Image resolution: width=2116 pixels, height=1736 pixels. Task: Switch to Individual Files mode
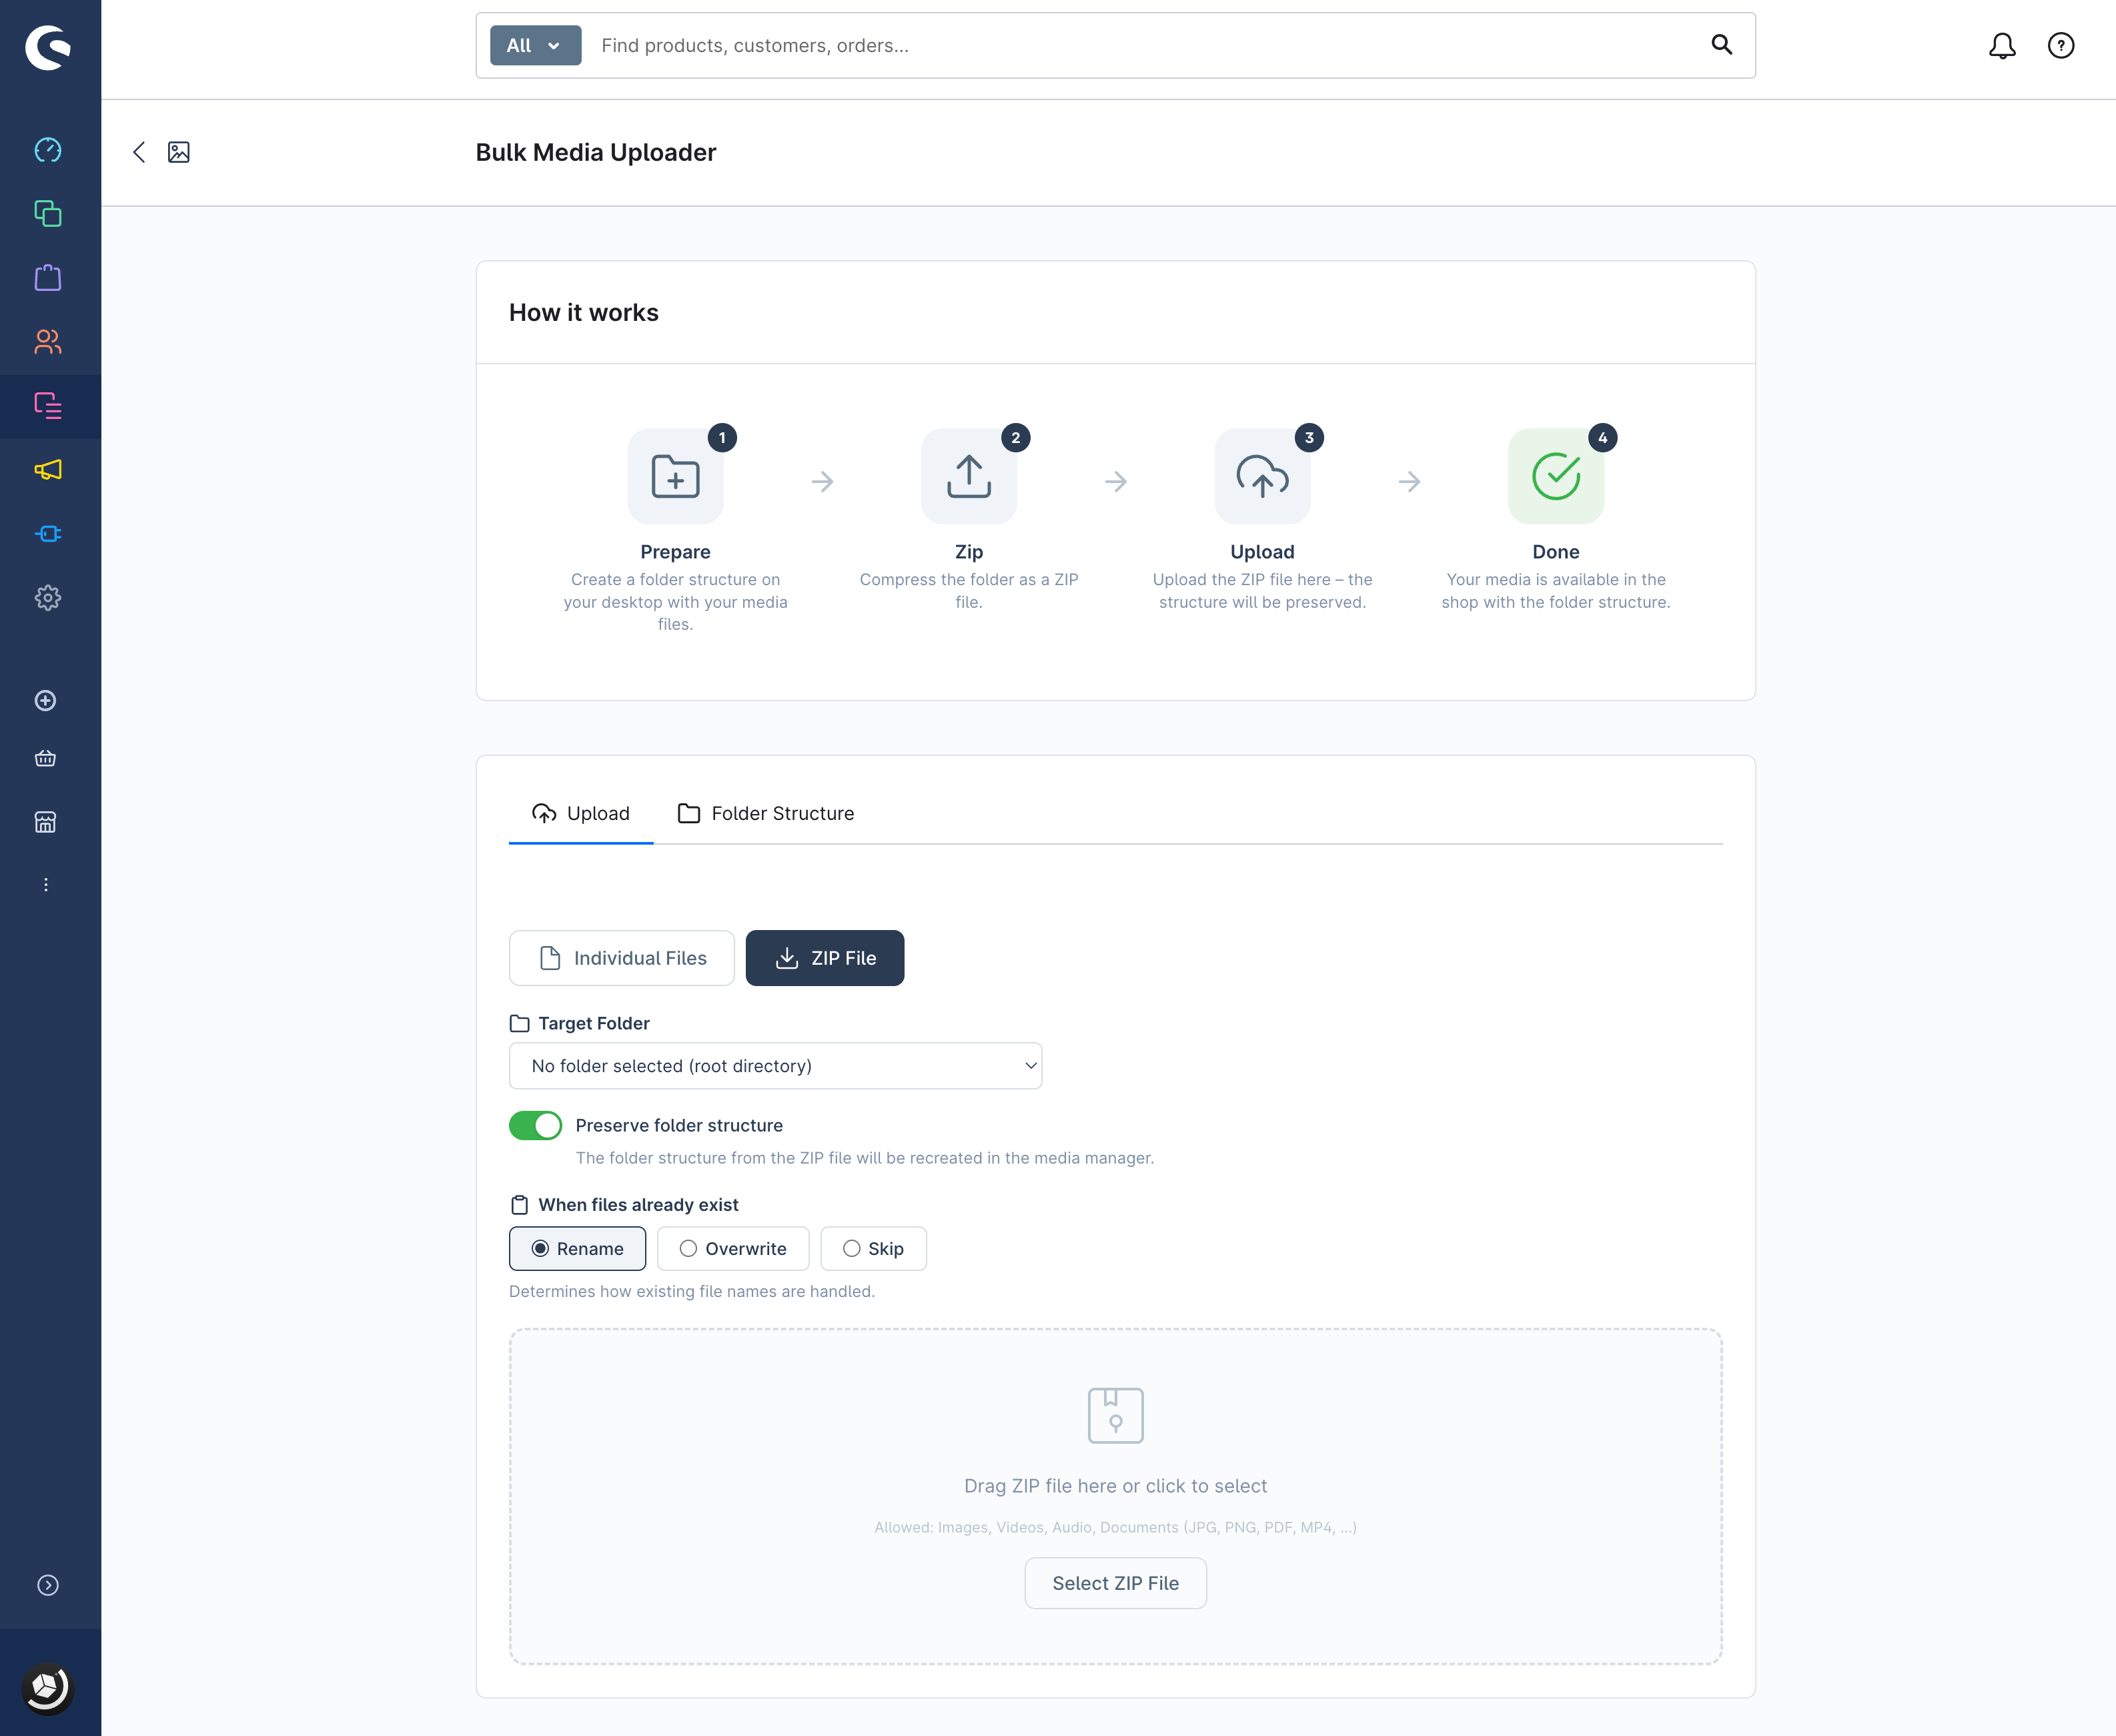[622, 958]
